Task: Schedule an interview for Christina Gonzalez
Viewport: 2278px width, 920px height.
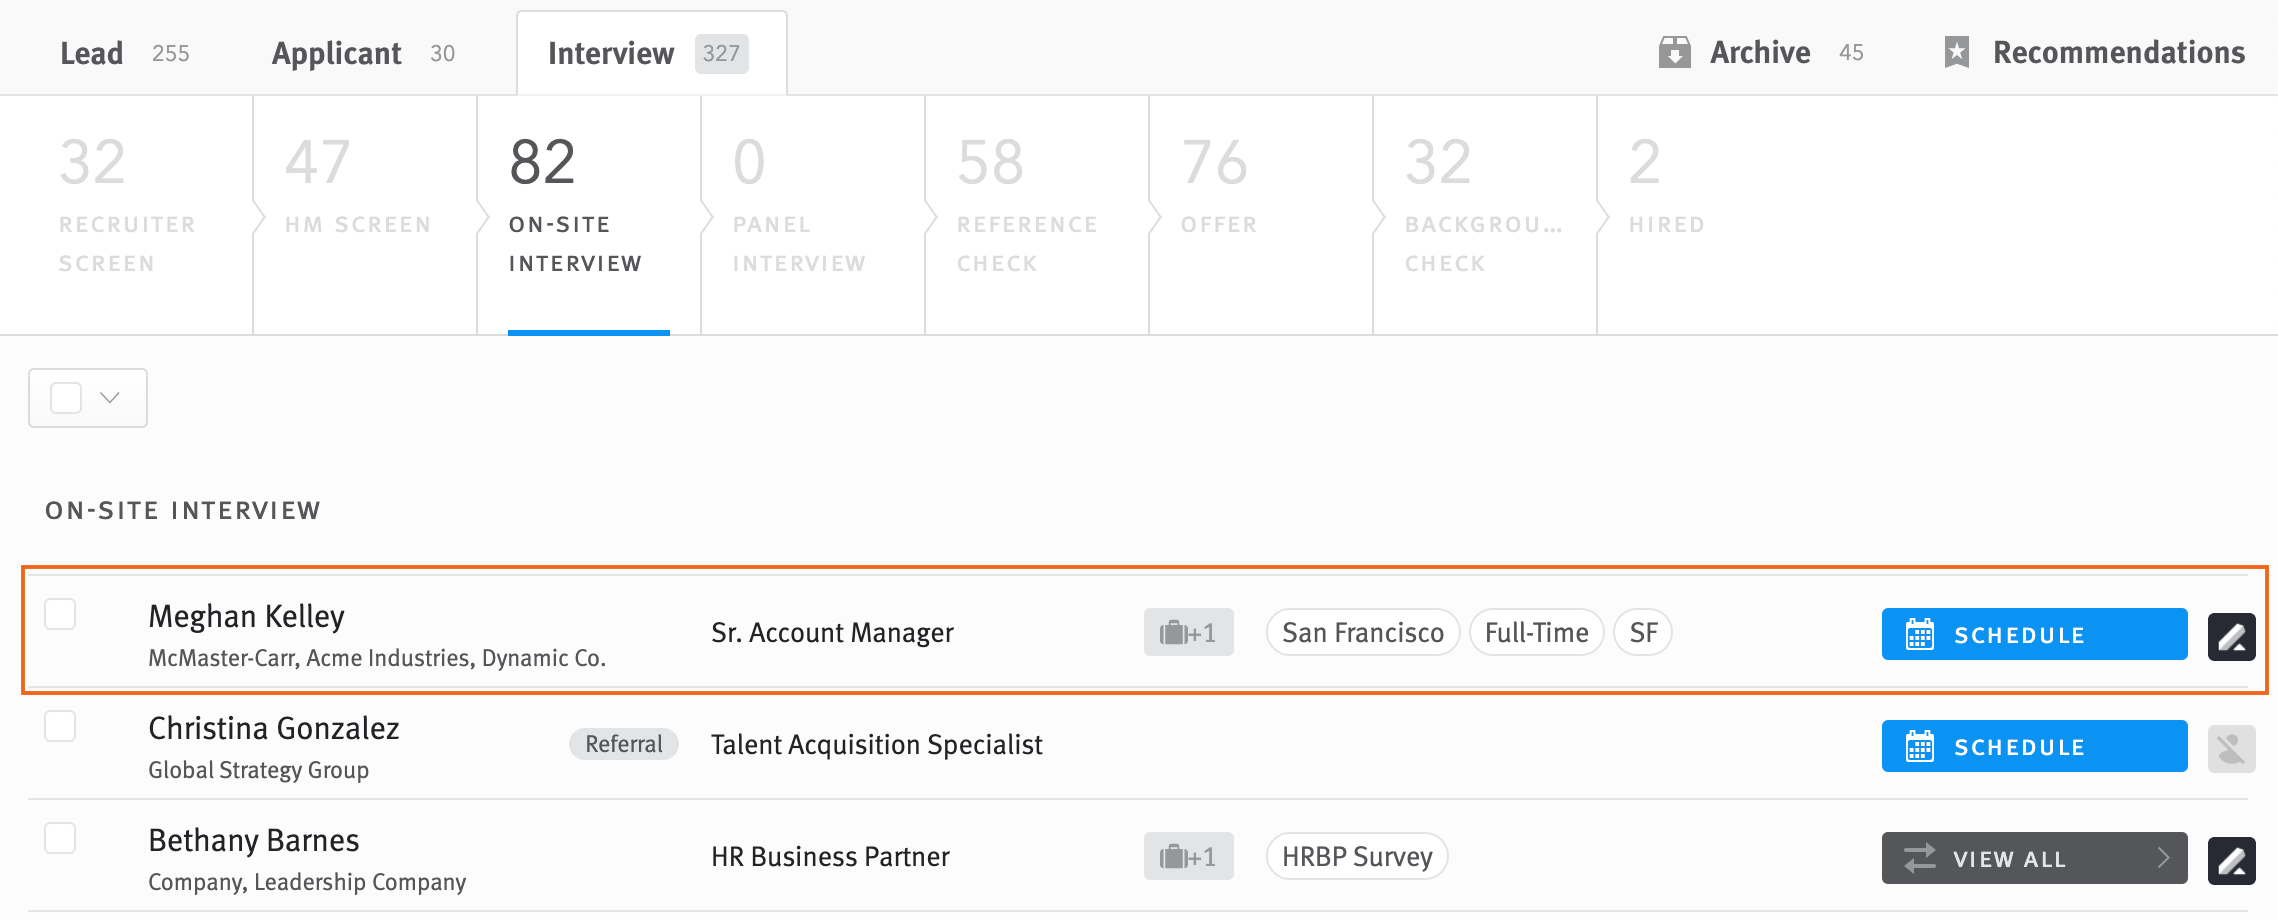Action: (x=2032, y=746)
